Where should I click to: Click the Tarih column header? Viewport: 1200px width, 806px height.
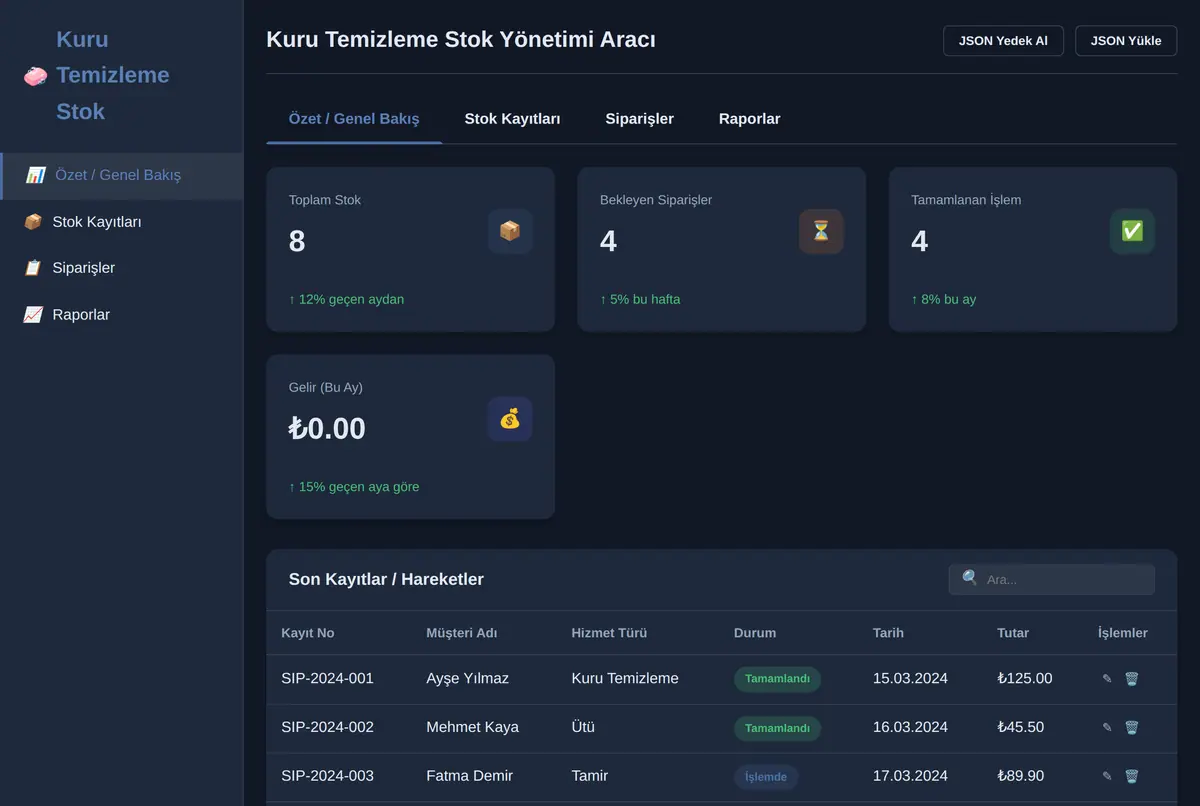888,633
